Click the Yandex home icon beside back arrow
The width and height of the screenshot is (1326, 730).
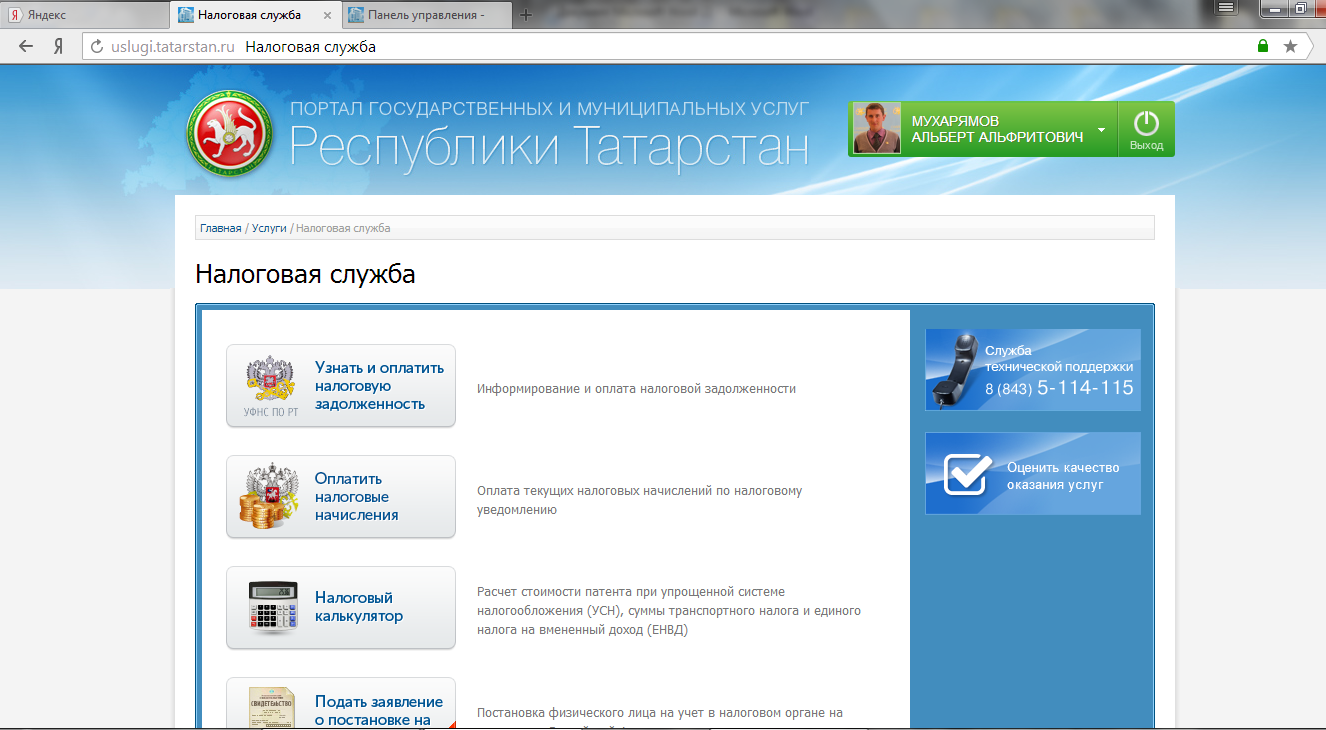tap(58, 47)
